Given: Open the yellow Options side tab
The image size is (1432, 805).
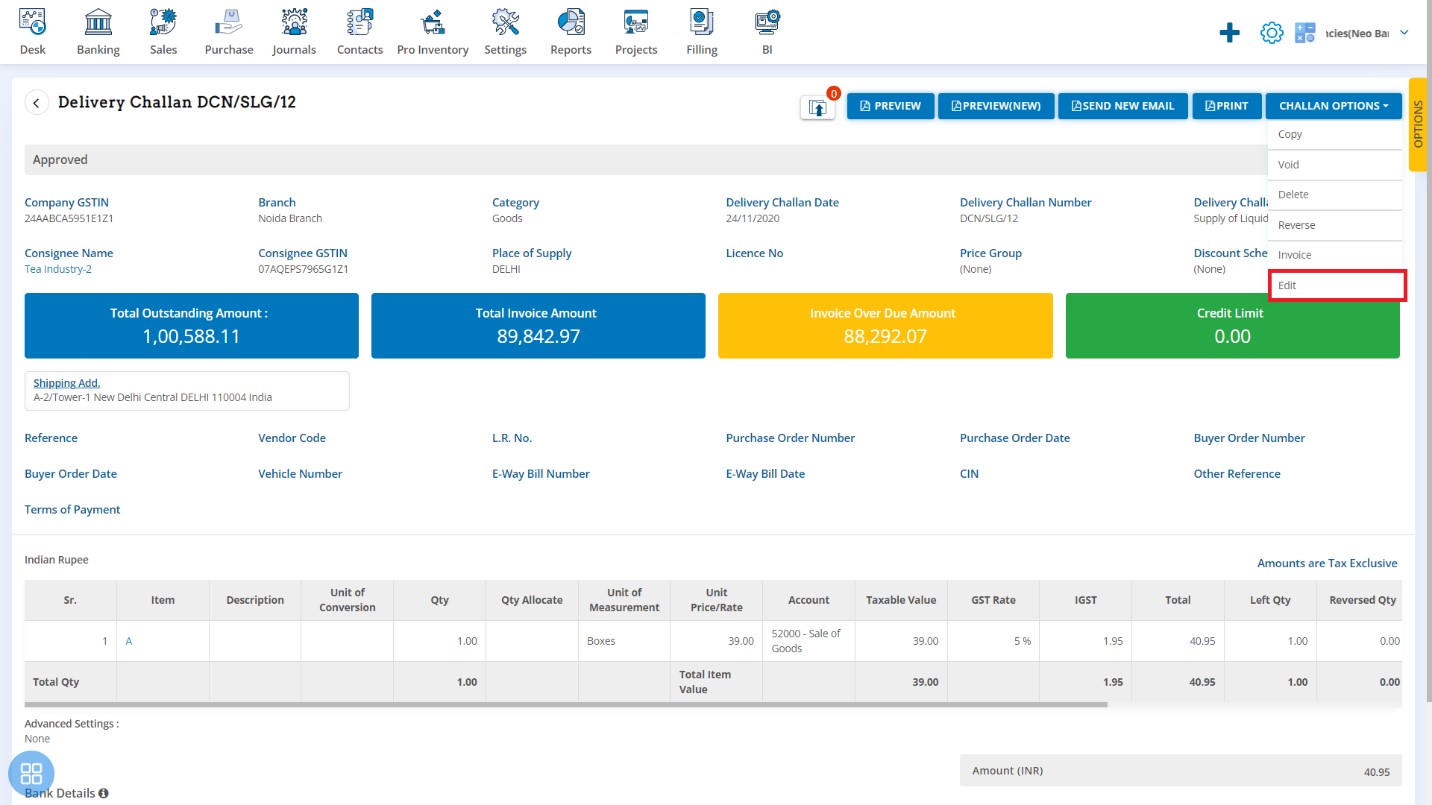Looking at the screenshot, I should coord(1417,126).
